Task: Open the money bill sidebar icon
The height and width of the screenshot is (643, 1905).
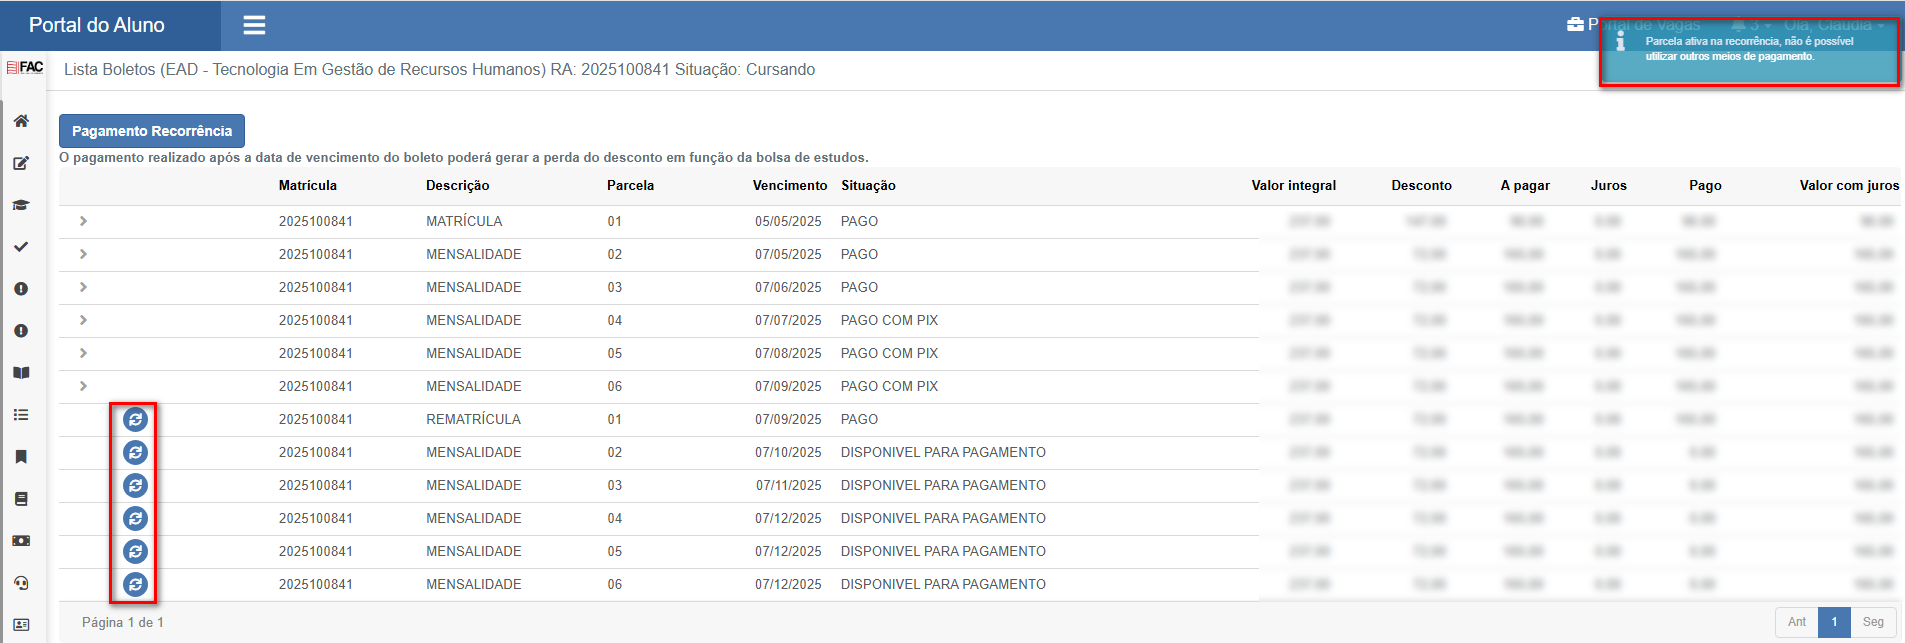Action: pos(21,541)
